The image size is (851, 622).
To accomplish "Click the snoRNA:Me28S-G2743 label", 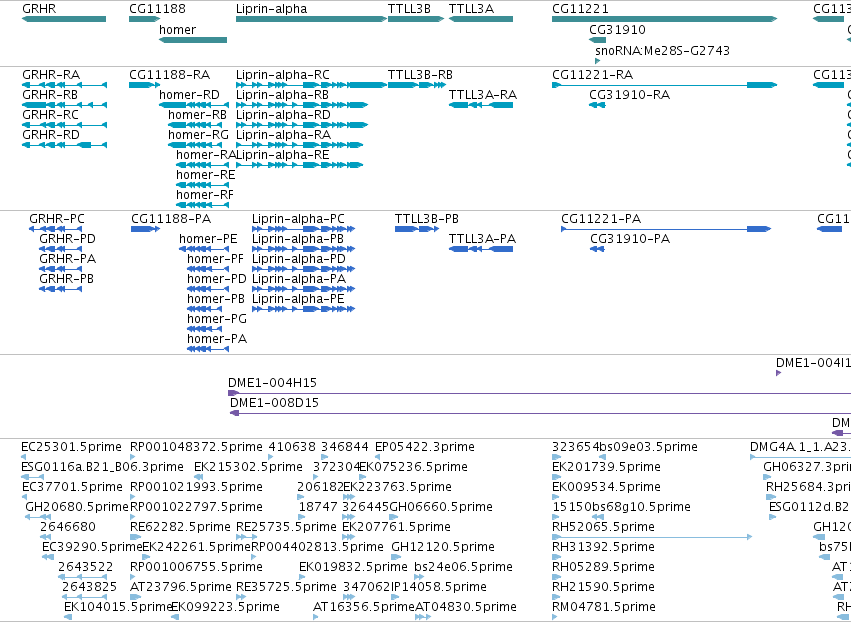I will point(663,50).
